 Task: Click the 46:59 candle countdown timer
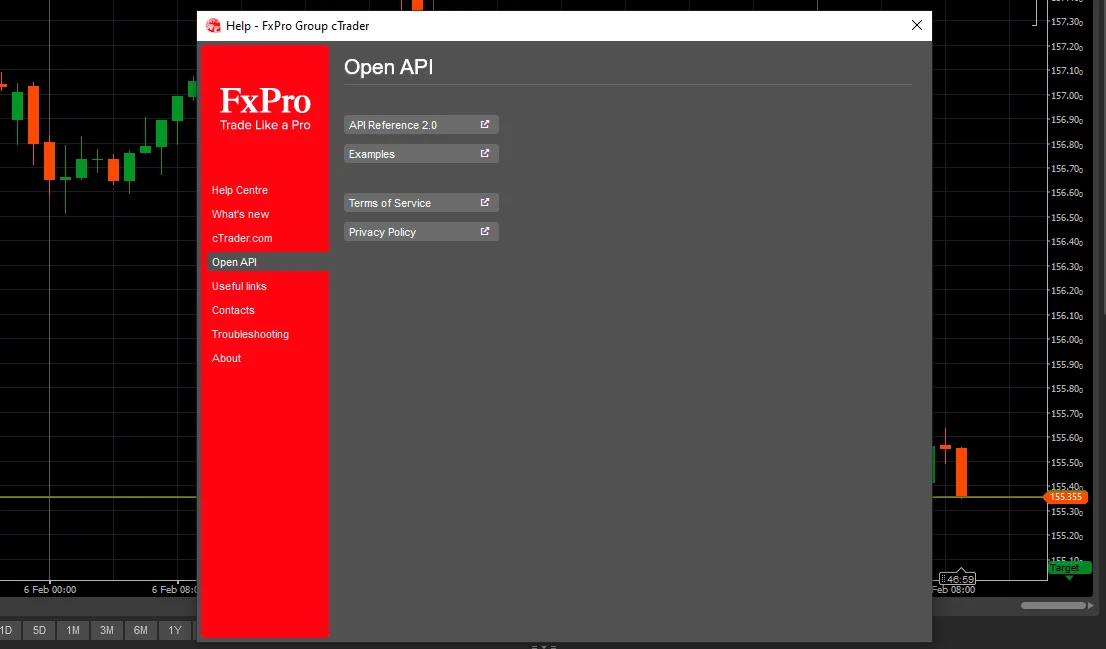(959, 578)
